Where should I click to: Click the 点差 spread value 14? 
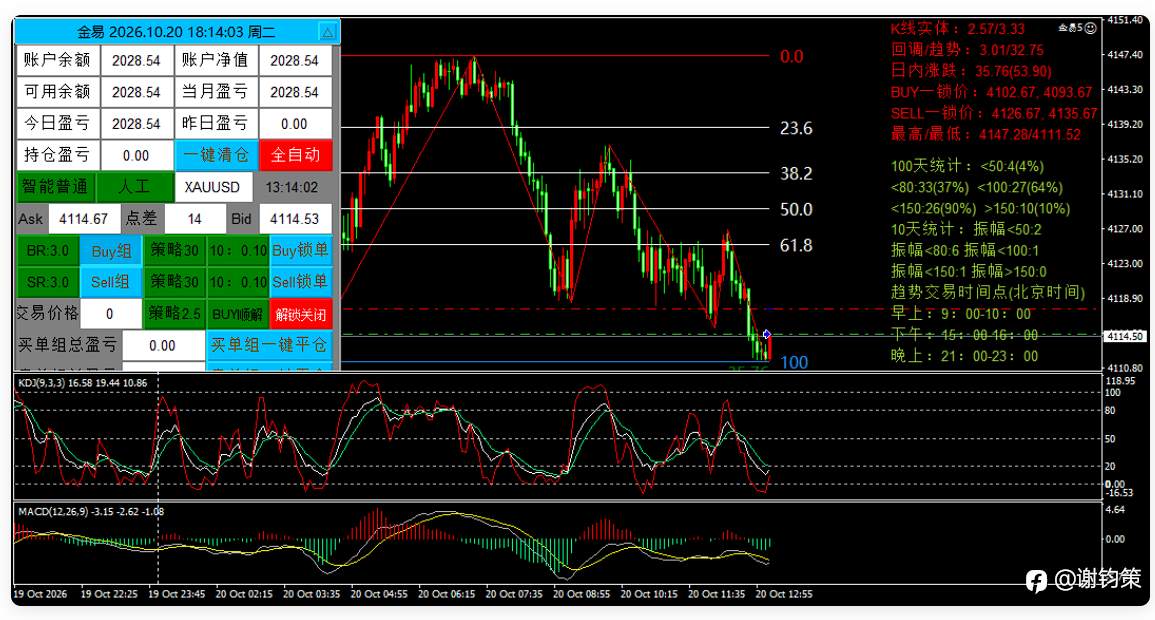(195, 219)
